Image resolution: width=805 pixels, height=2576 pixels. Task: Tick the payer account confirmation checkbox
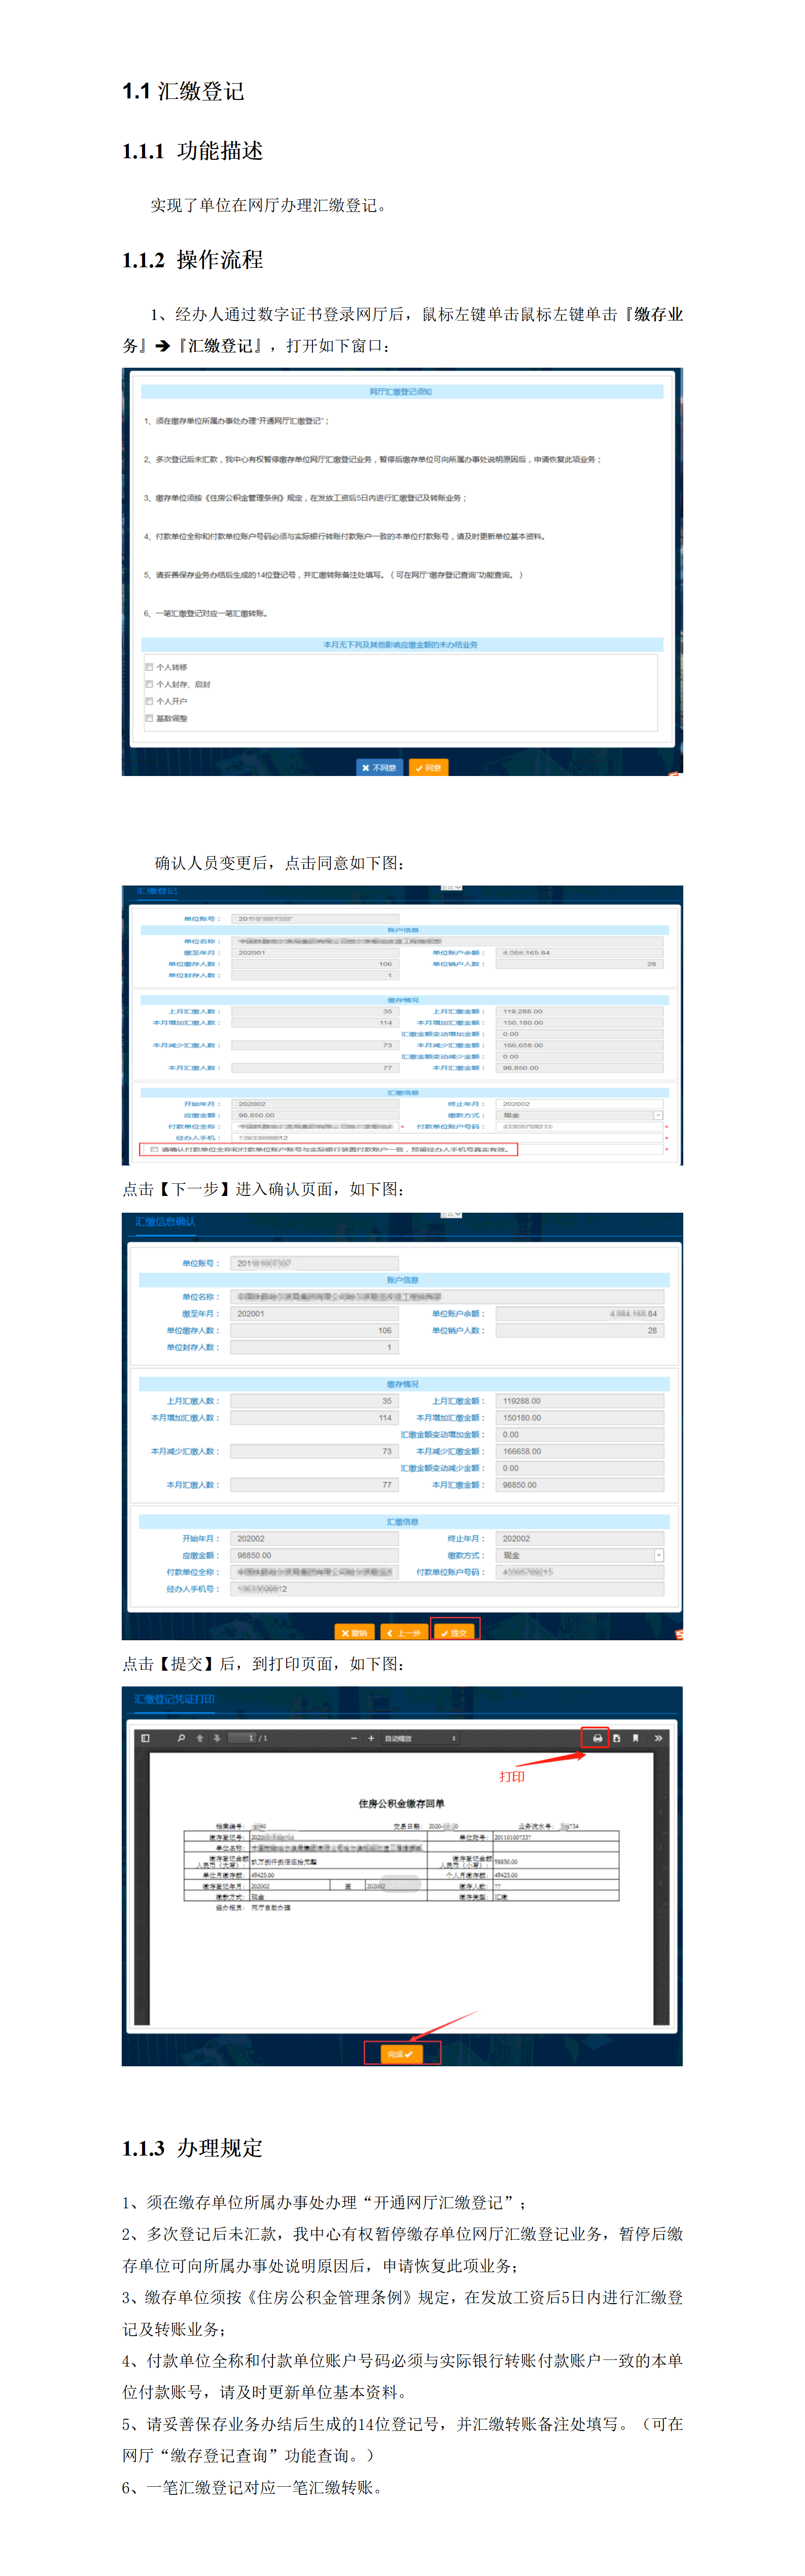(x=154, y=1149)
